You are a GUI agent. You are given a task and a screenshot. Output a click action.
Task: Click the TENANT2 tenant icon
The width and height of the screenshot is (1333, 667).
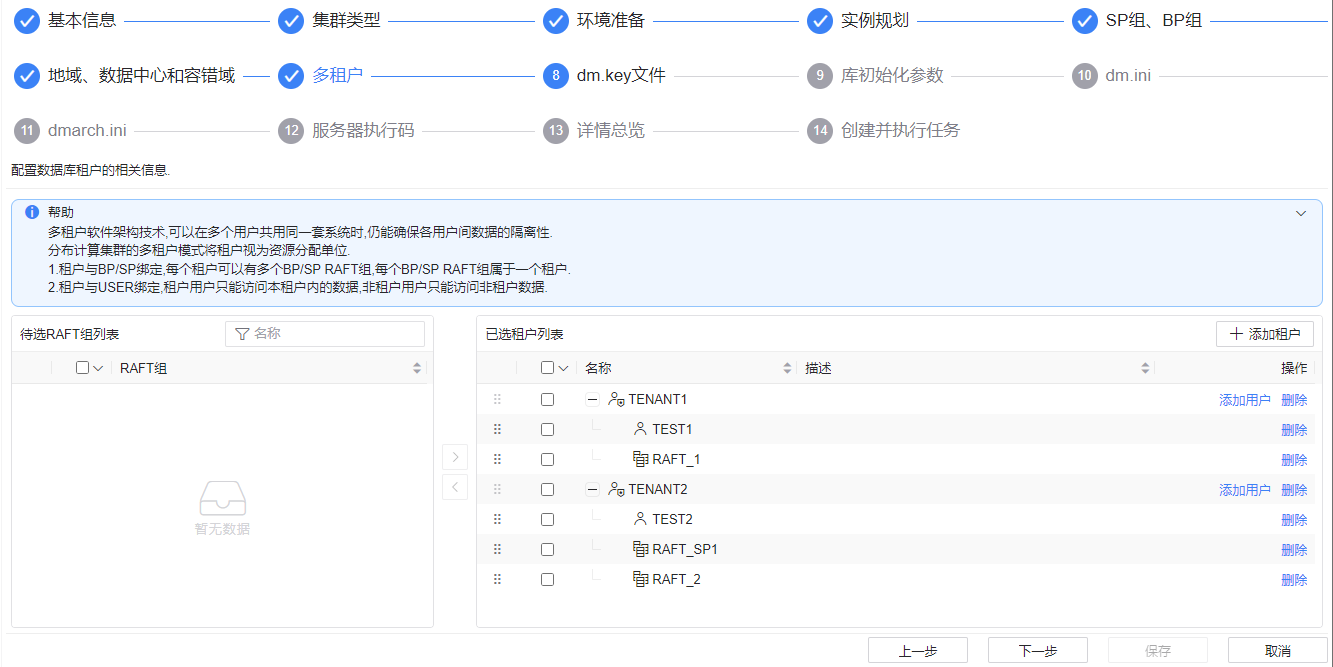(x=616, y=489)
